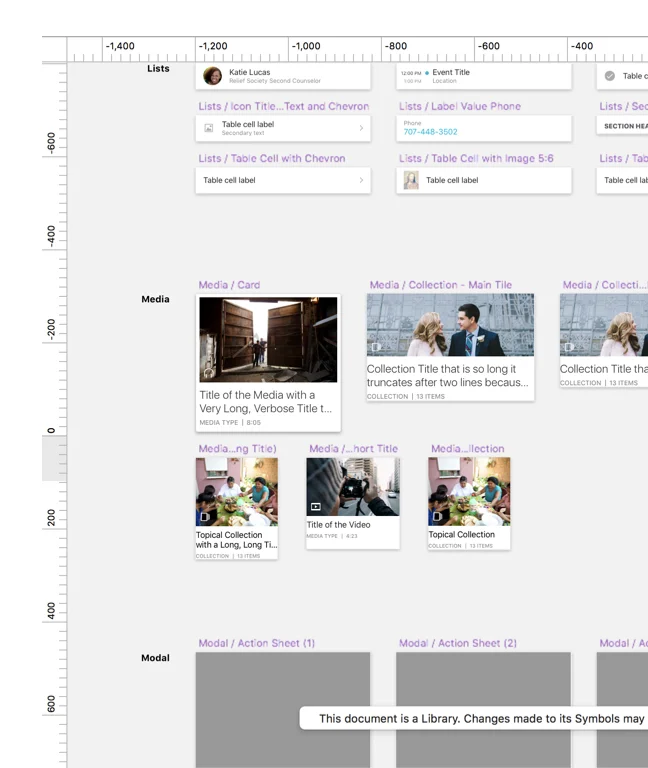Click Title of the Video text
This screenshot has width=648, height=768.
click(x=338, y=525)
